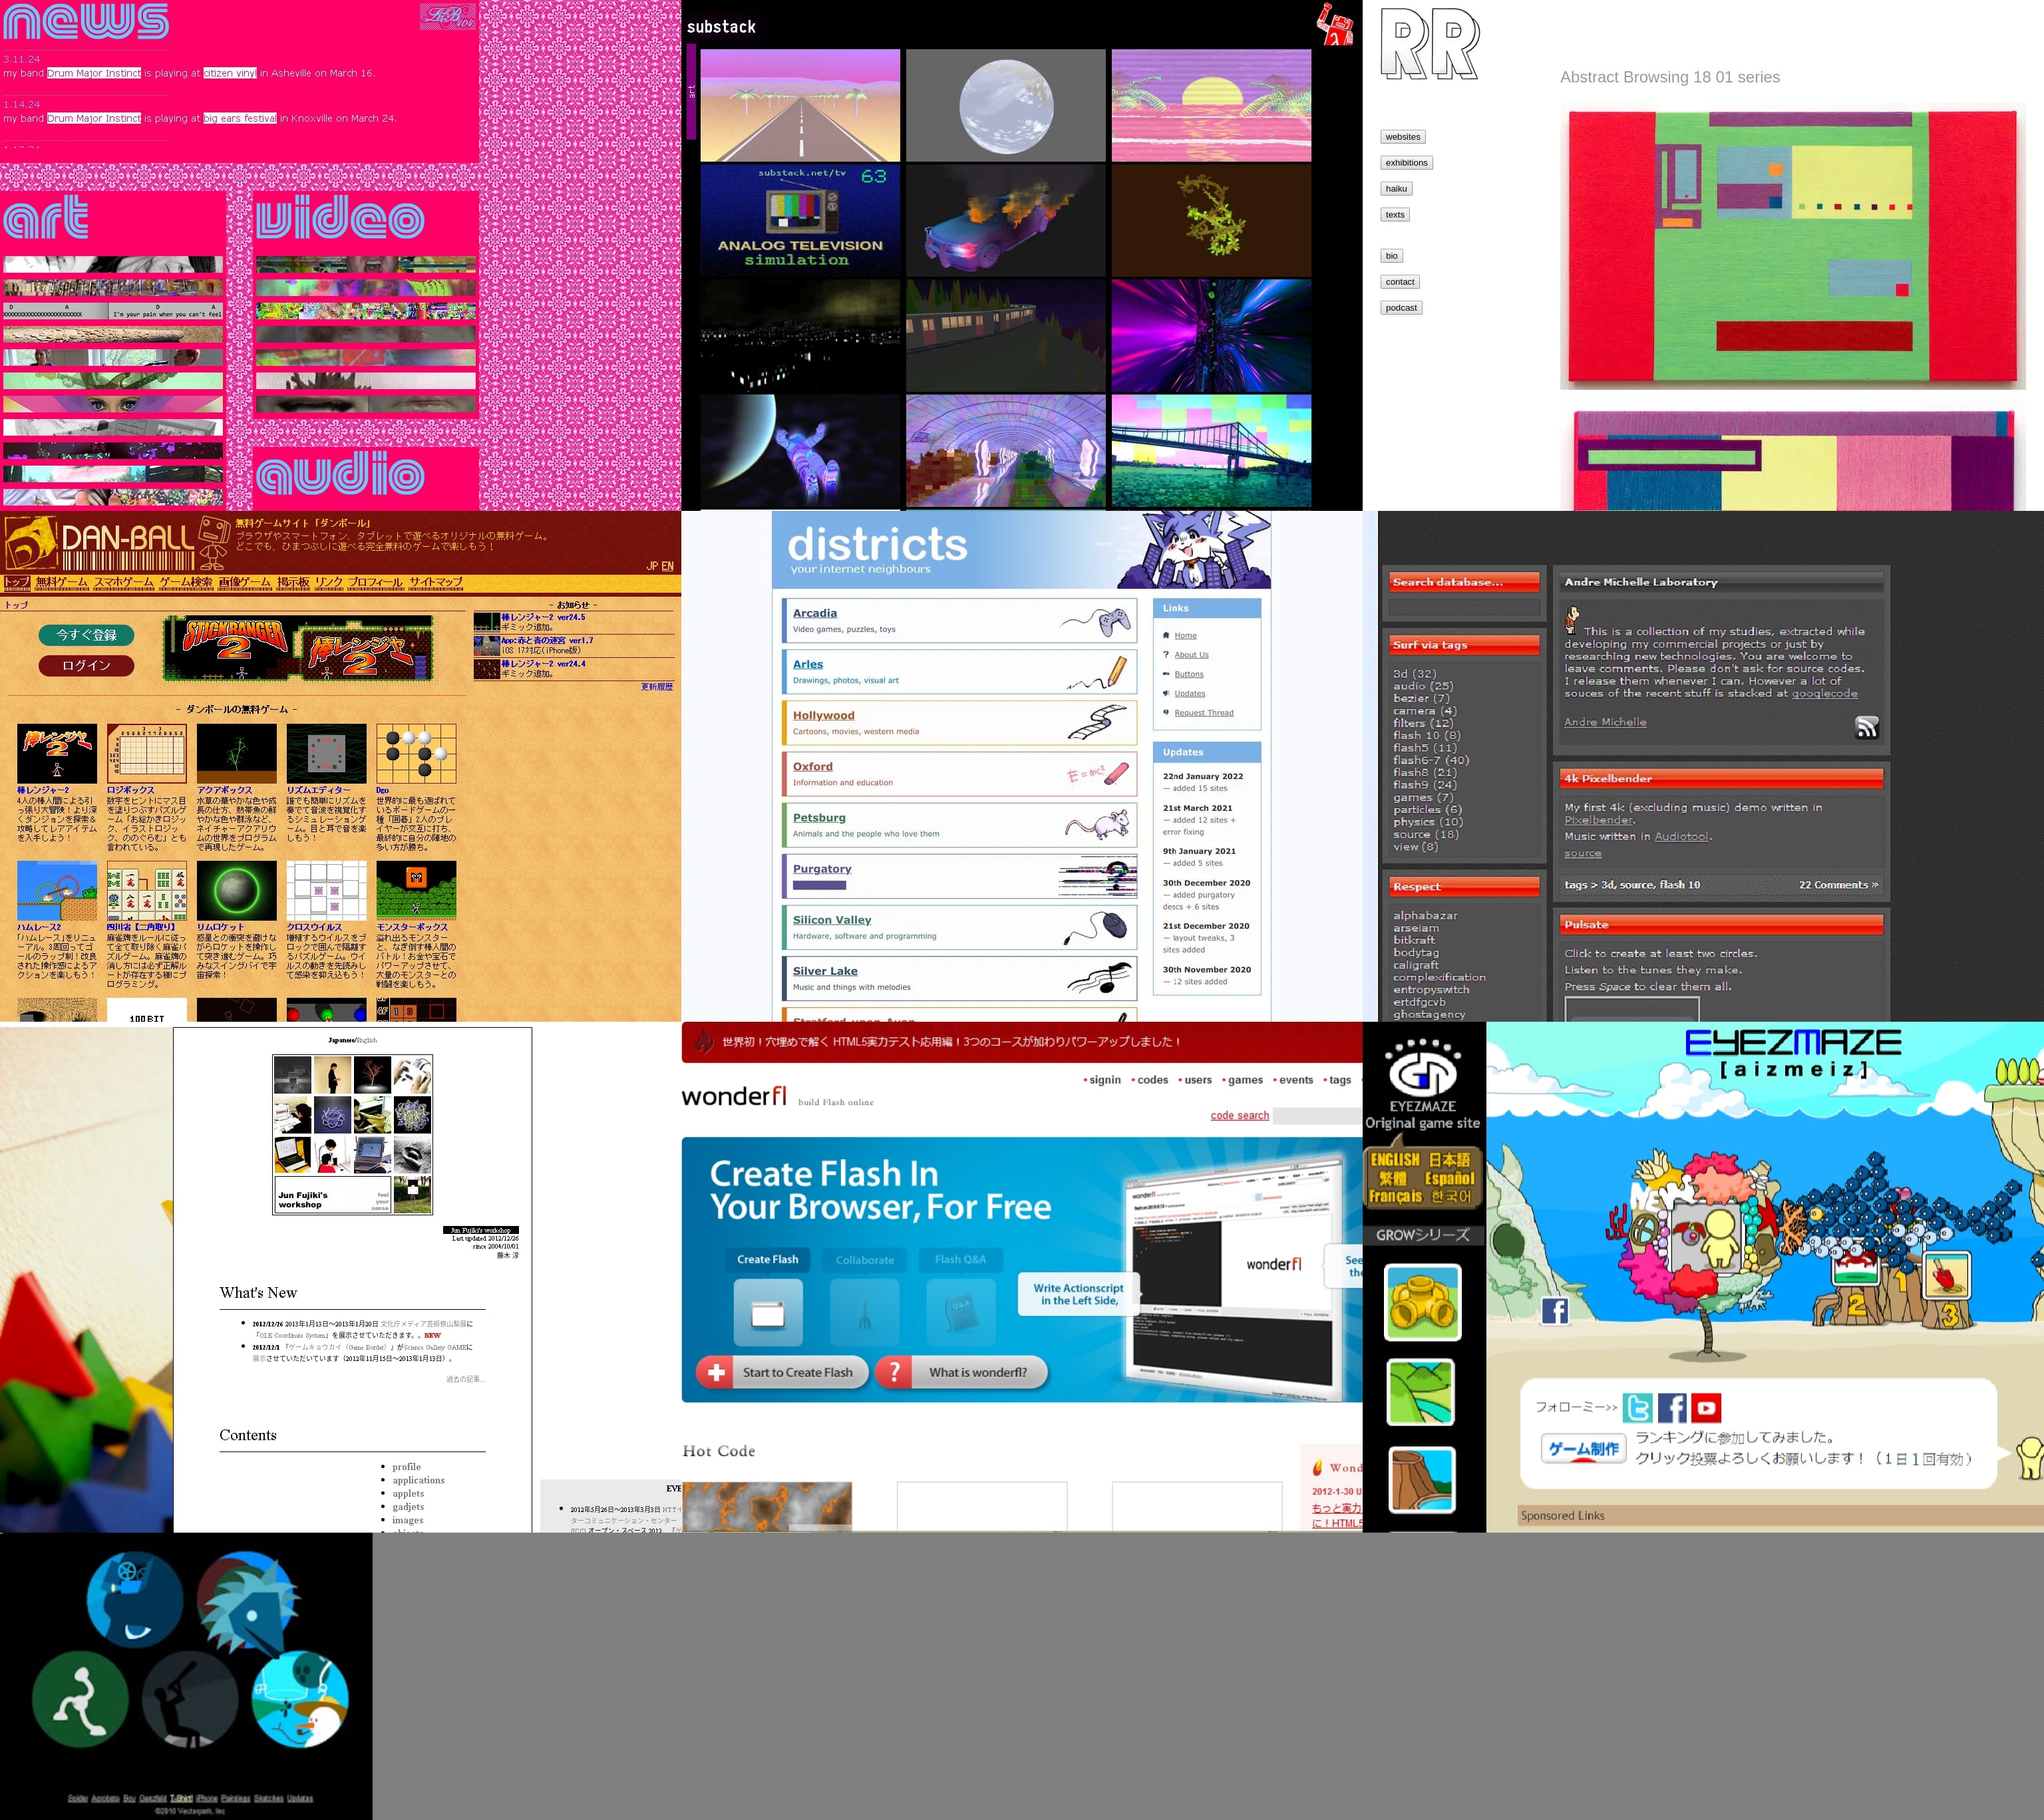The height and width of the screenshot is (1820, 2044).
Task: Open the yellow pipes GROW game icon
Action: [x=1422, y=1302]
